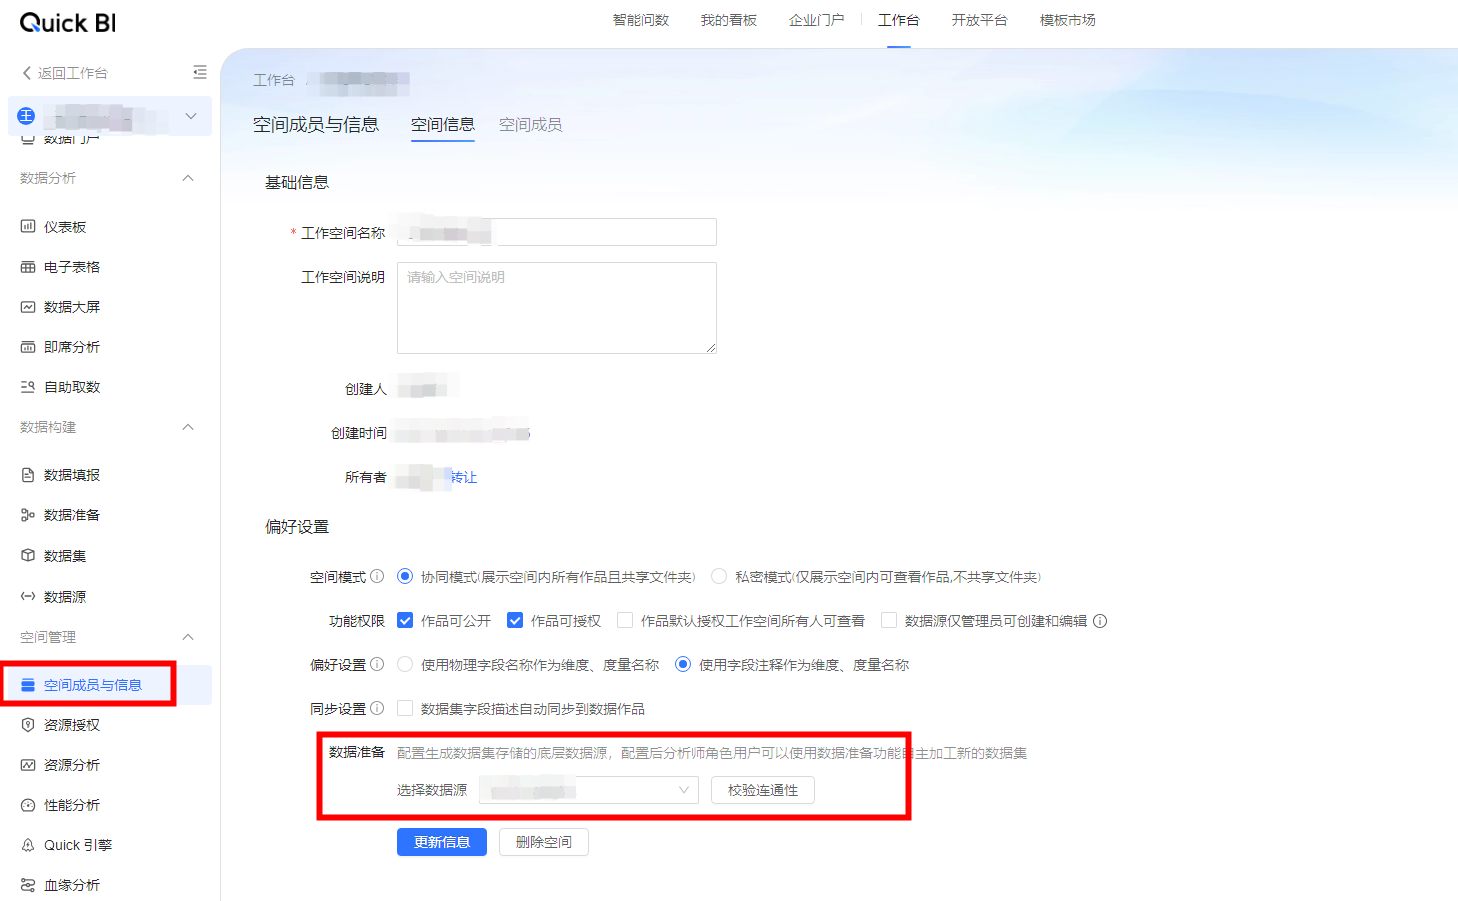Image resolution: width=1458 pixels, height=901 pixels.
Task: Click the info icon next to 空间模式
Action: click(x=377, y=577)
